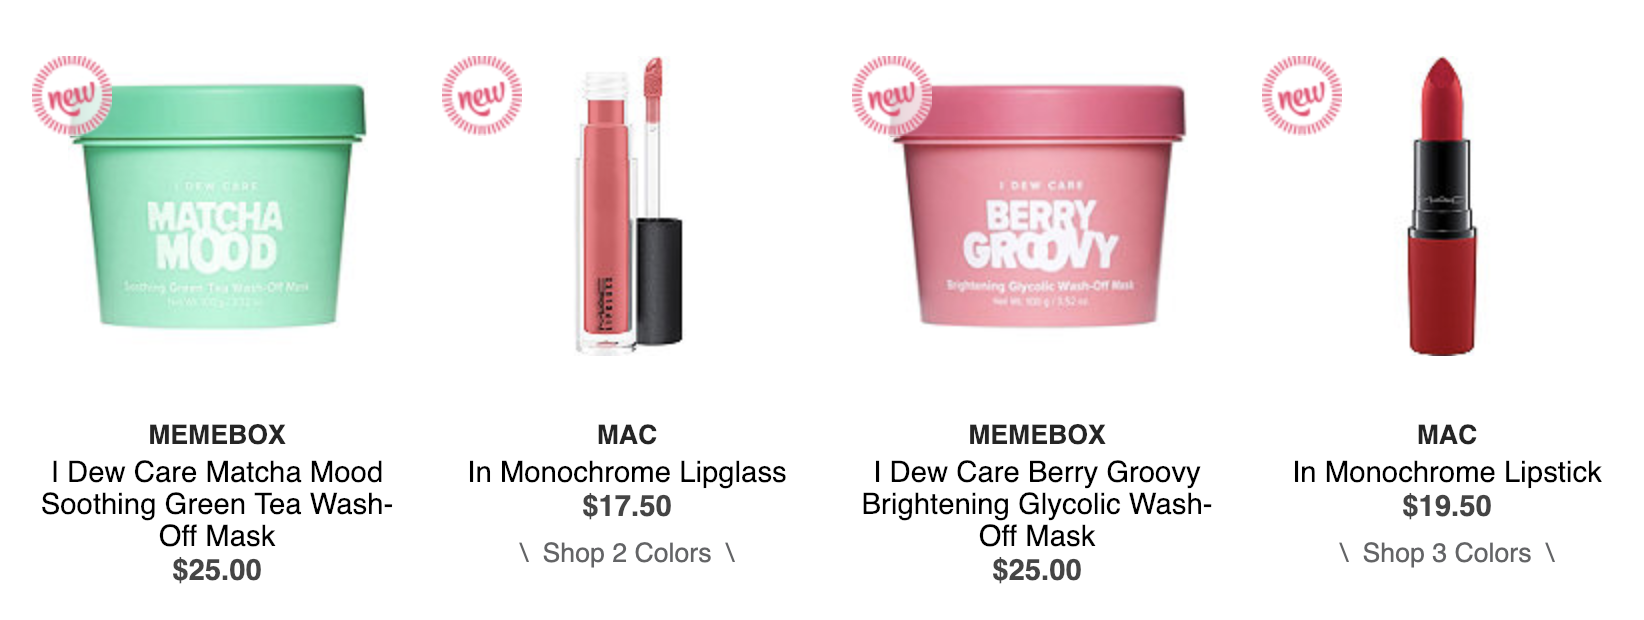Click the new badge on Berry Groovy mask

(x=892, y=96)
